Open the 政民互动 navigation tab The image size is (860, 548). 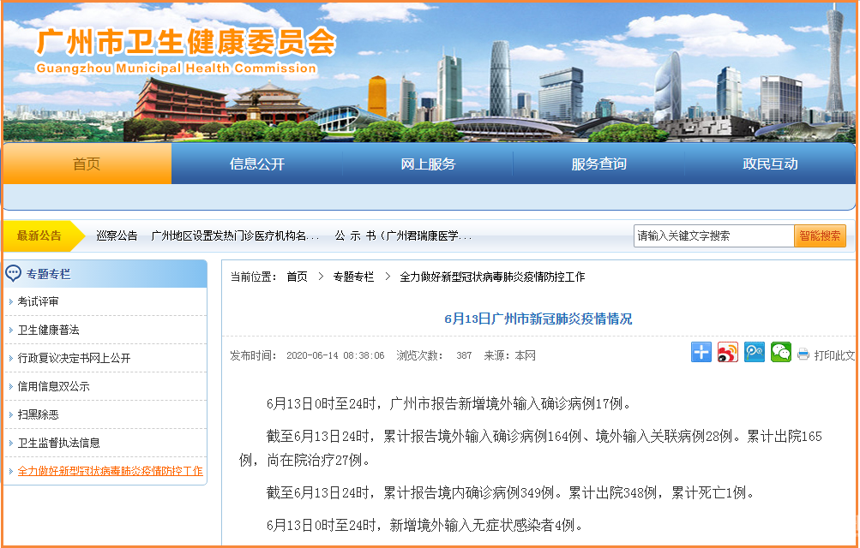770,163
